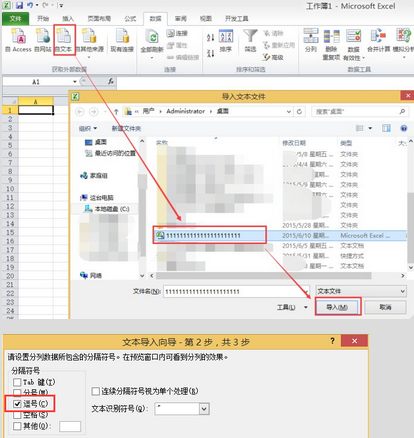Click the Filter (筛选) funnel icon
Viewport: 414px width, 438px height.
pyautogui.click(x=250, y=36)
